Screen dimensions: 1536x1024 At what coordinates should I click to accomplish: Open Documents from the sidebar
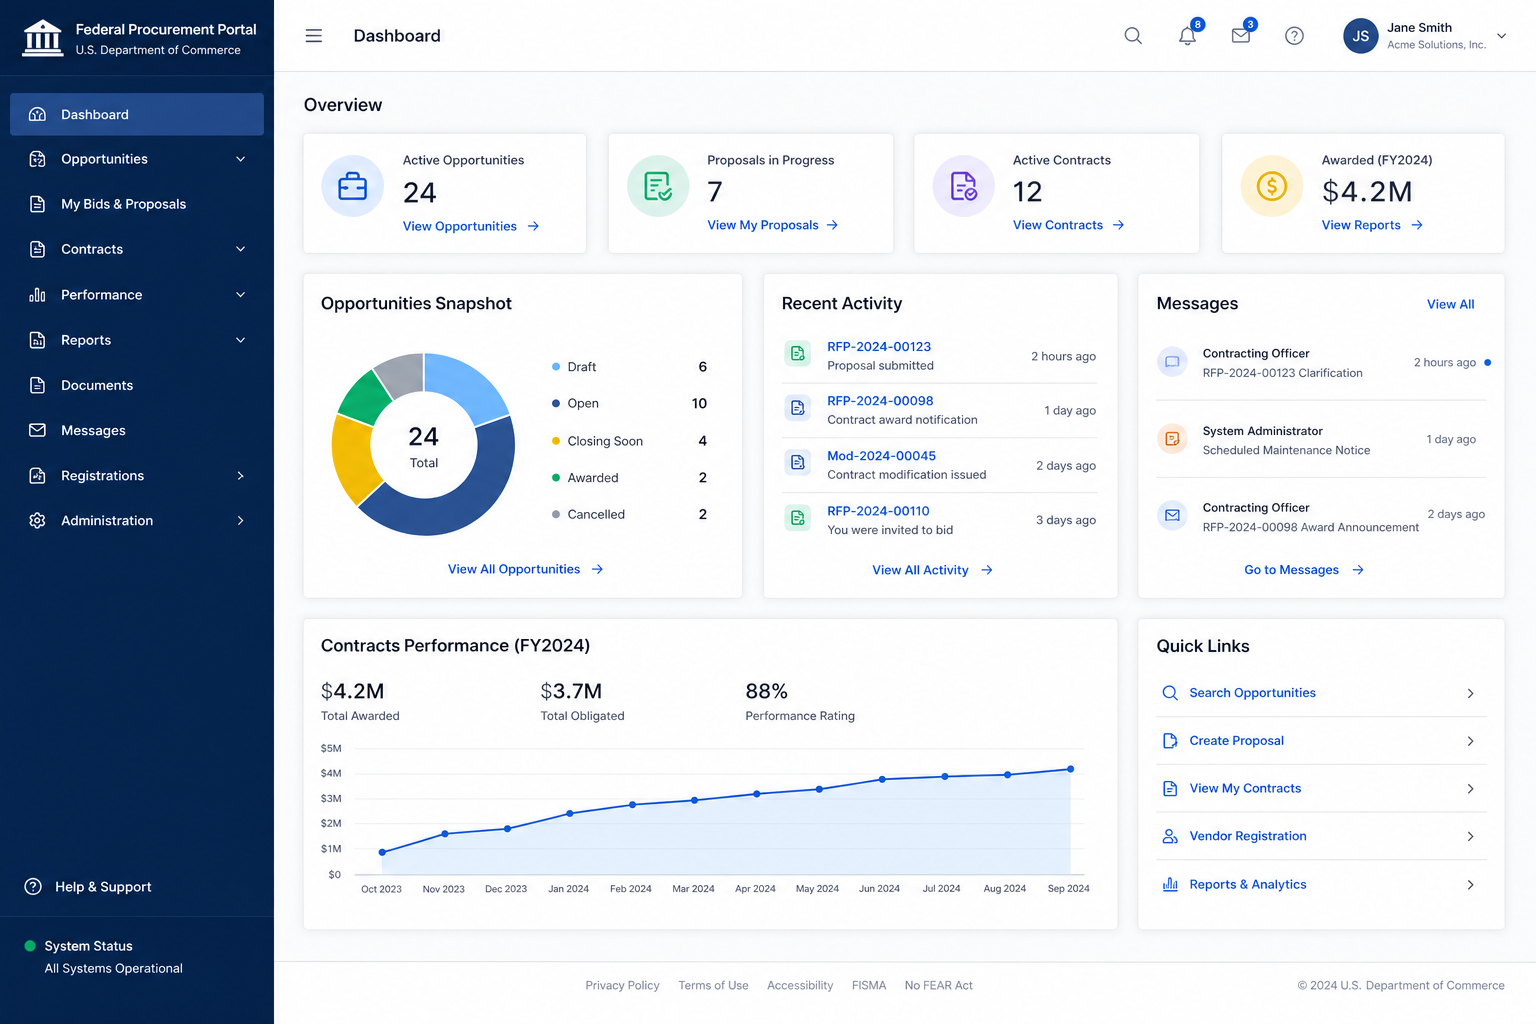(x=137, y=385)
